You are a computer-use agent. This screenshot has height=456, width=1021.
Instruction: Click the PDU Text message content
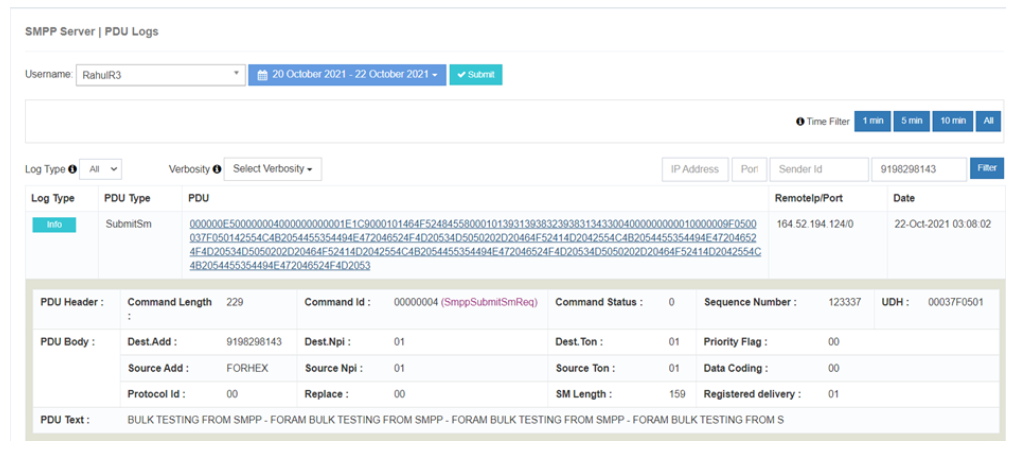coord(456,420)
